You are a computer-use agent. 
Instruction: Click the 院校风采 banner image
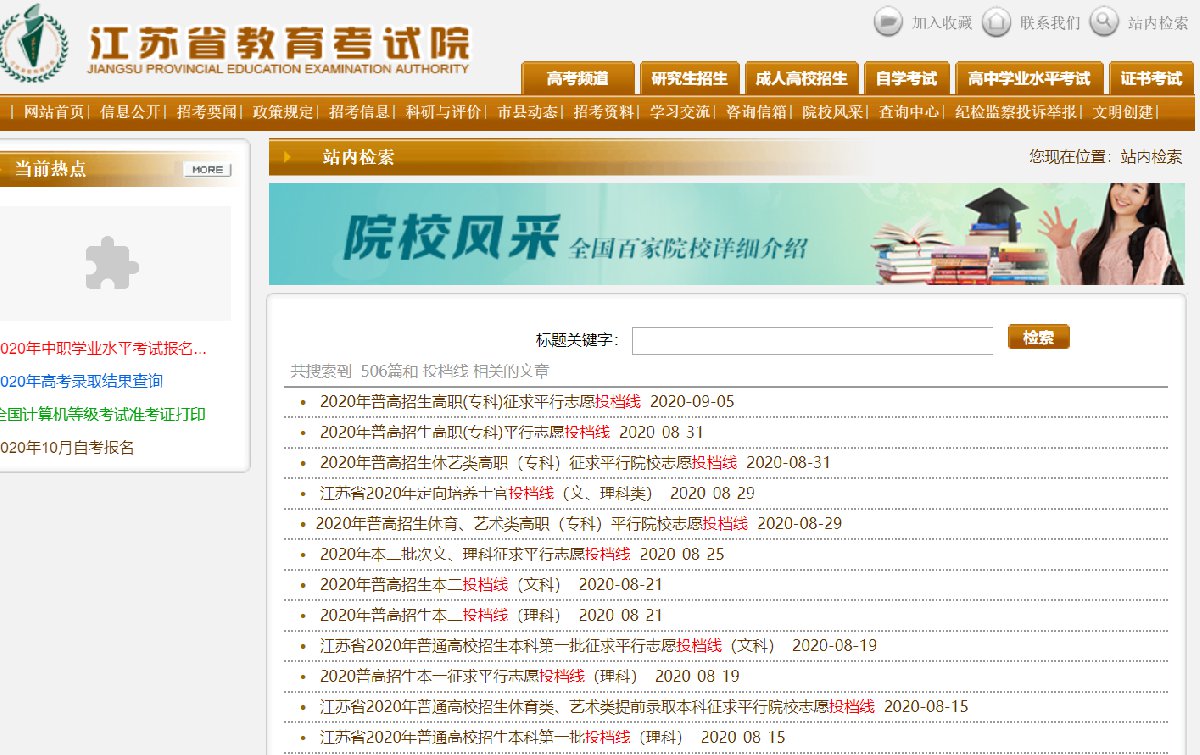[x=726, y=234]
